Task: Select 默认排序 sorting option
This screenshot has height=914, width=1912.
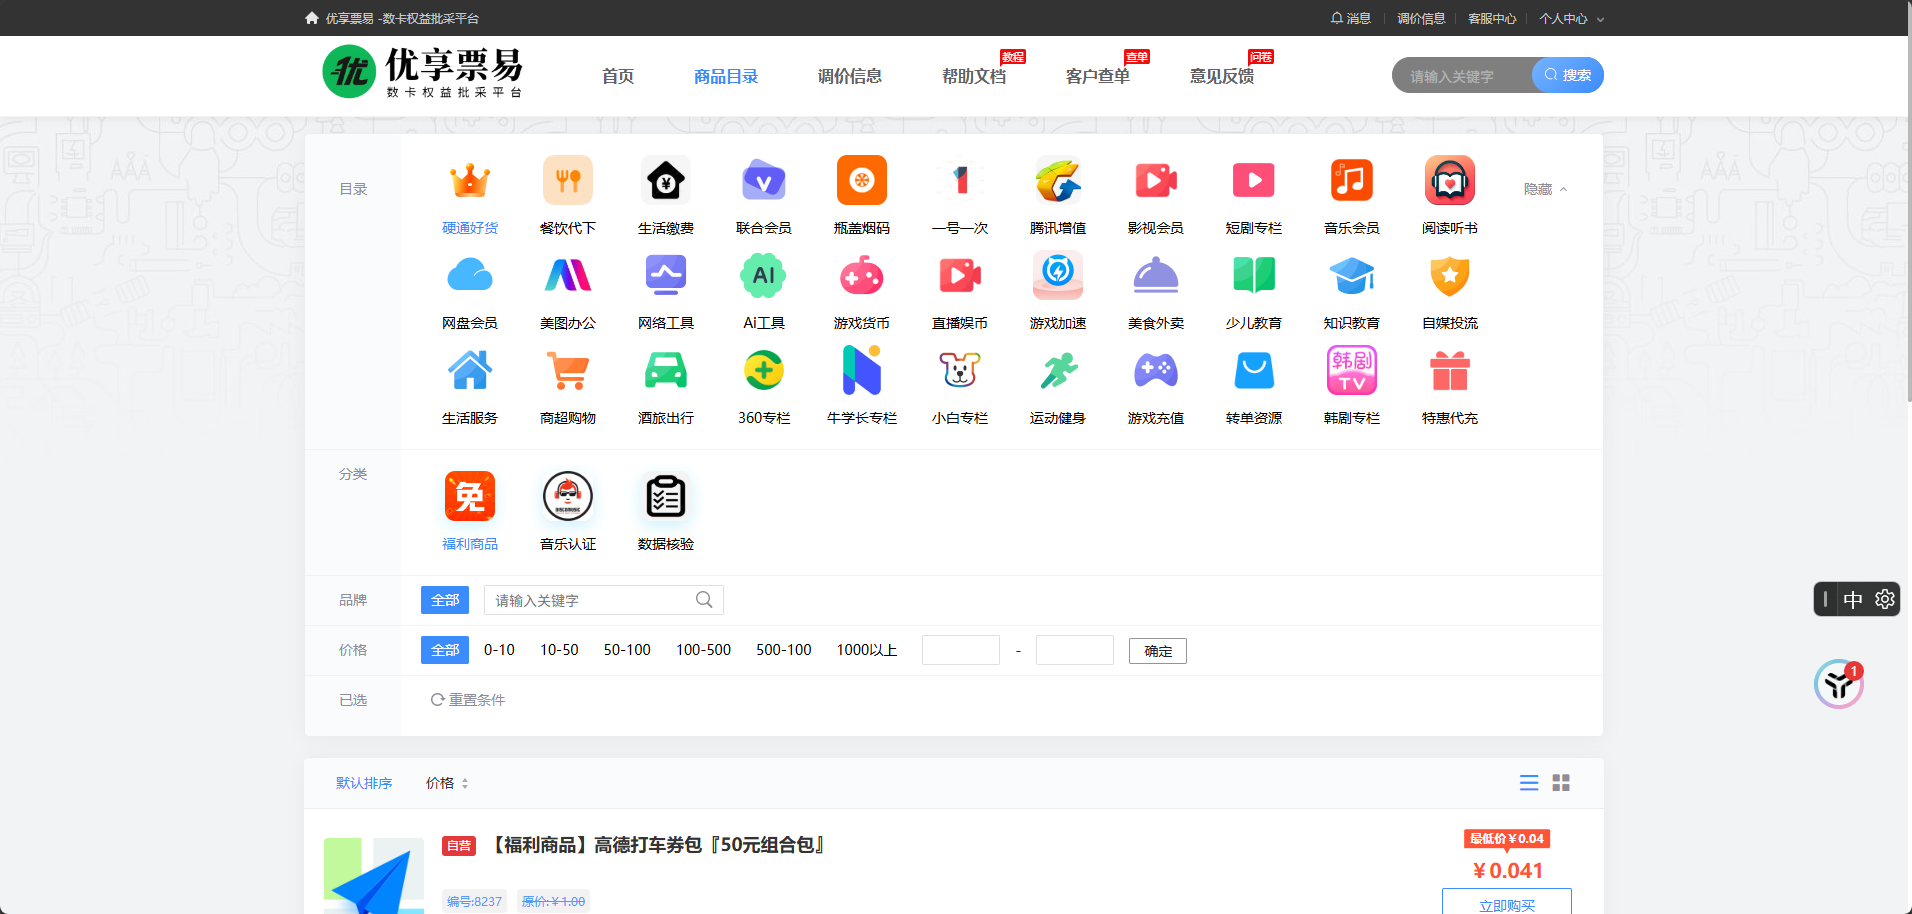Action: tap(364, 783)
